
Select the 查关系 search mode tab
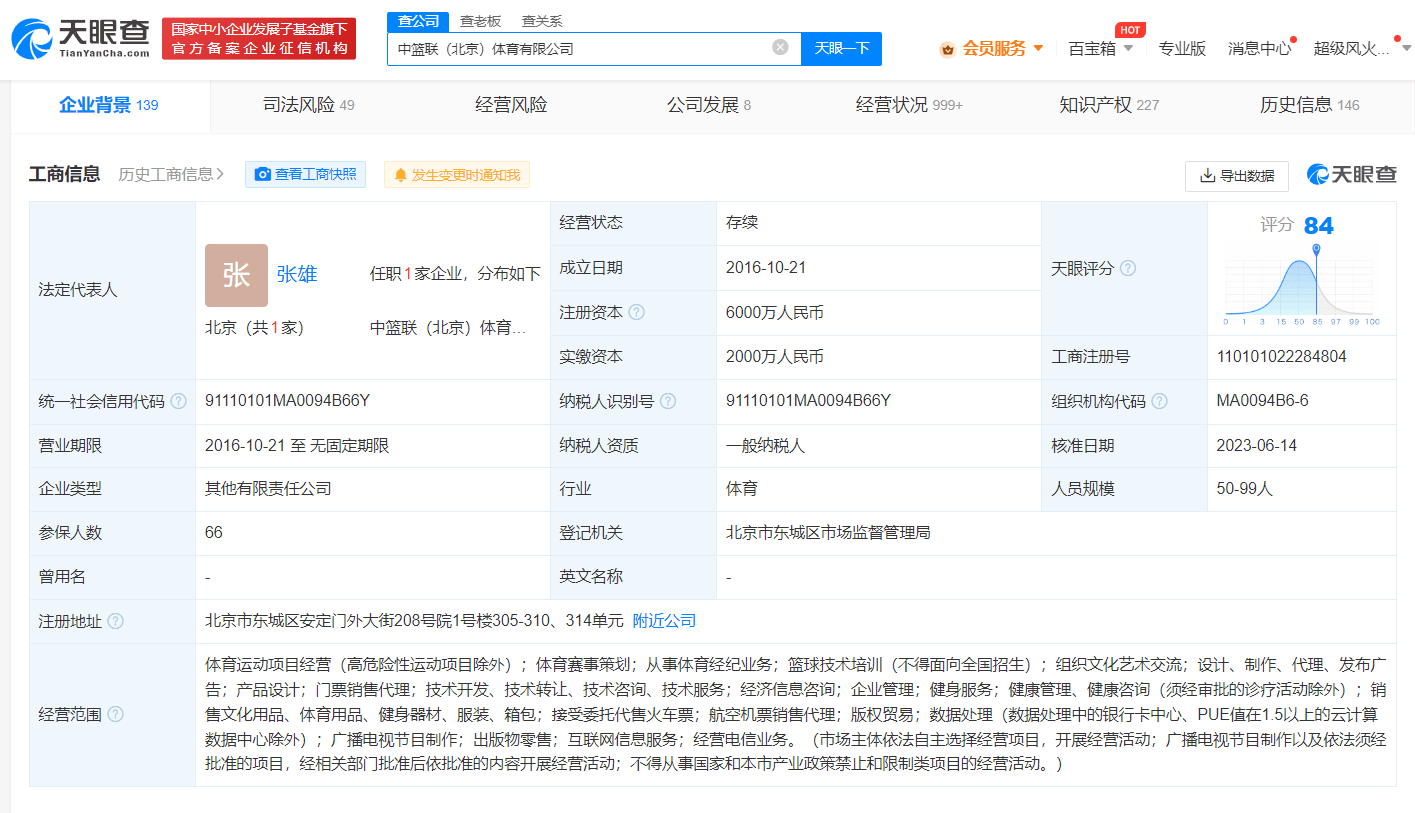click(x=542, y=21)
